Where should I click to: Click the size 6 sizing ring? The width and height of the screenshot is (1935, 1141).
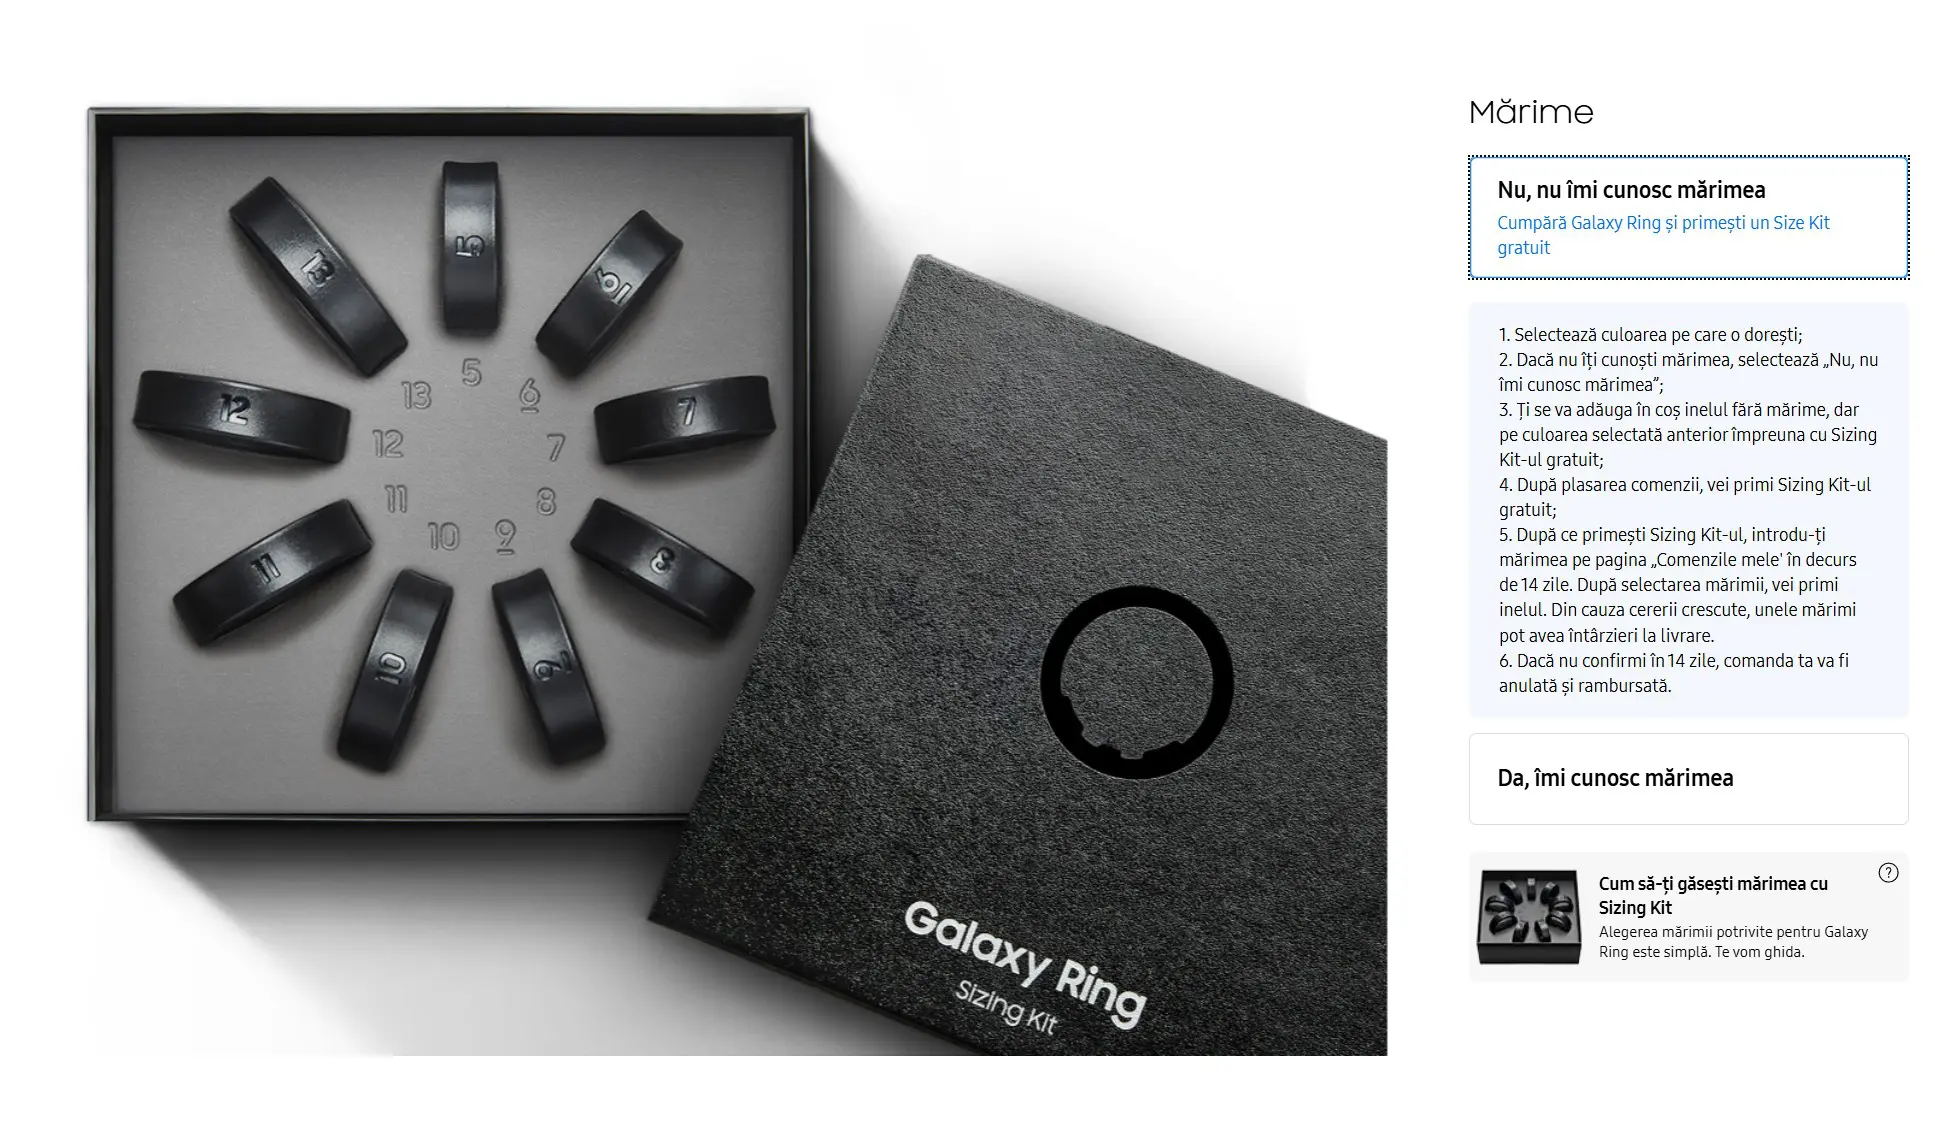[610, 292]
